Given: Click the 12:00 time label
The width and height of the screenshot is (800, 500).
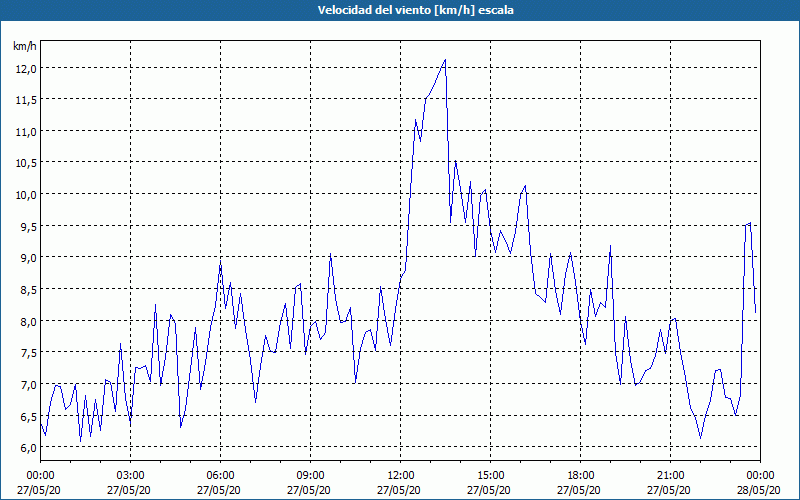Looking at the screenshot, I should [x=401, y=476].
